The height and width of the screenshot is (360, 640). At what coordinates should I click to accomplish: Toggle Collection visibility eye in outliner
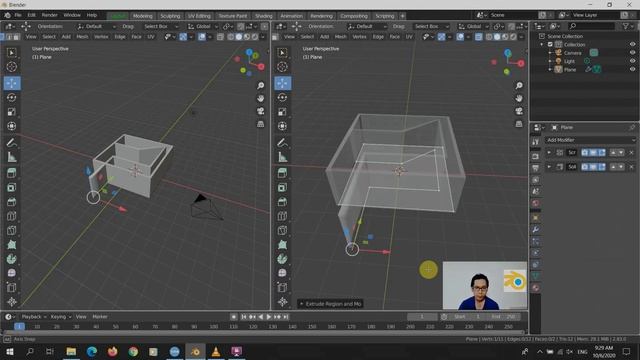coord(632,44)
